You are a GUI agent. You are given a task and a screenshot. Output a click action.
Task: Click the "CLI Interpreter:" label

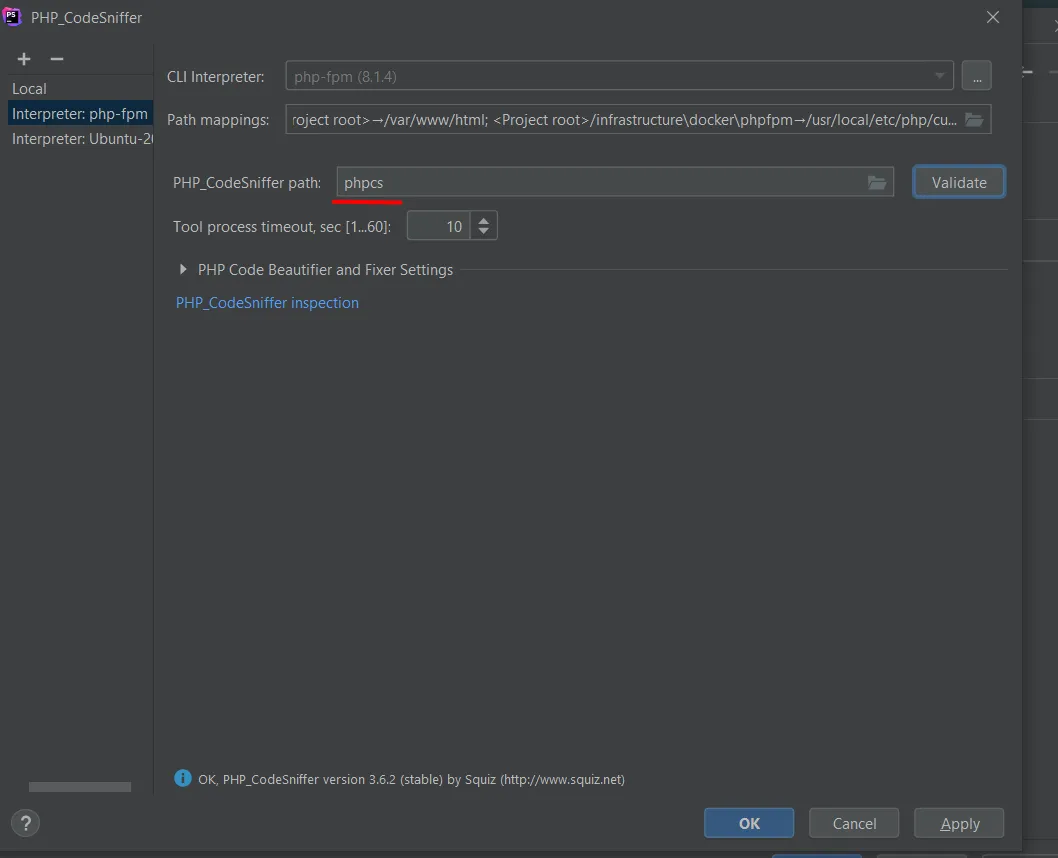[215, 77]
